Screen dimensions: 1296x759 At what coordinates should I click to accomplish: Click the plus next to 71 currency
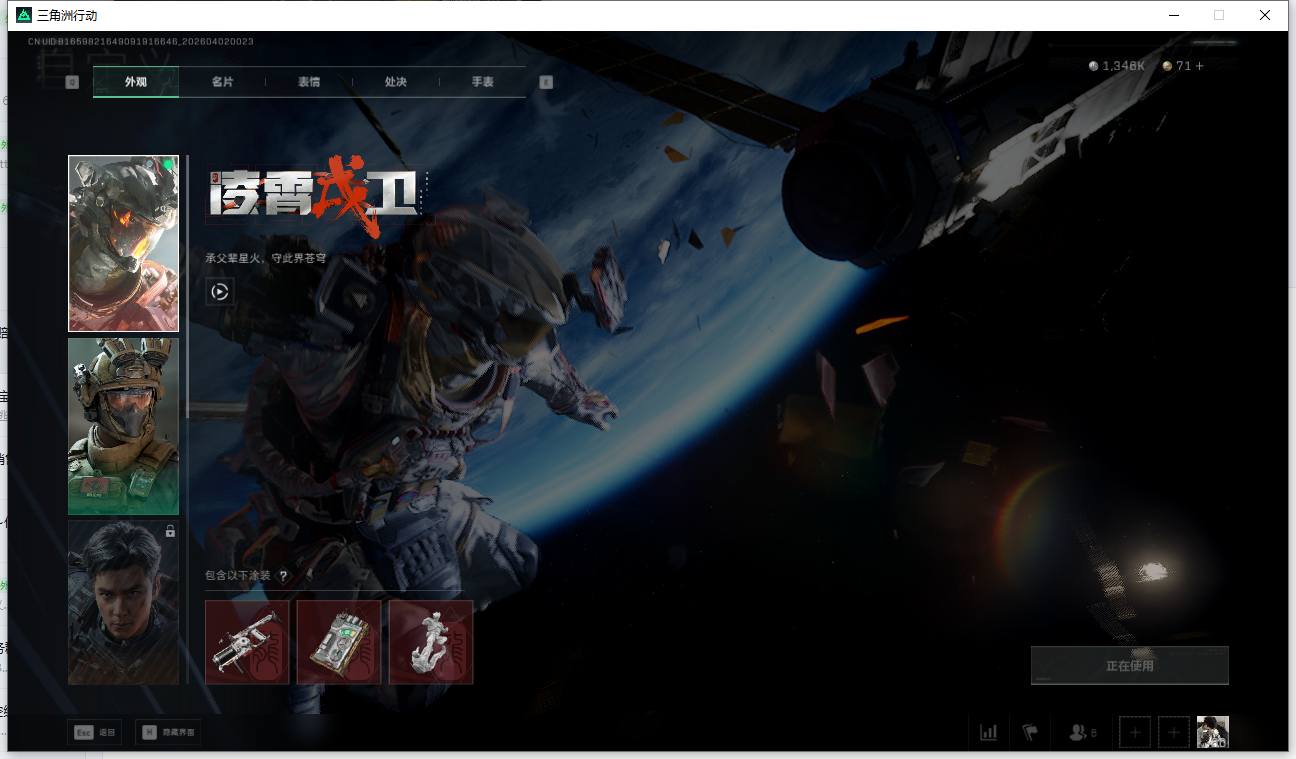[1200, 66]
